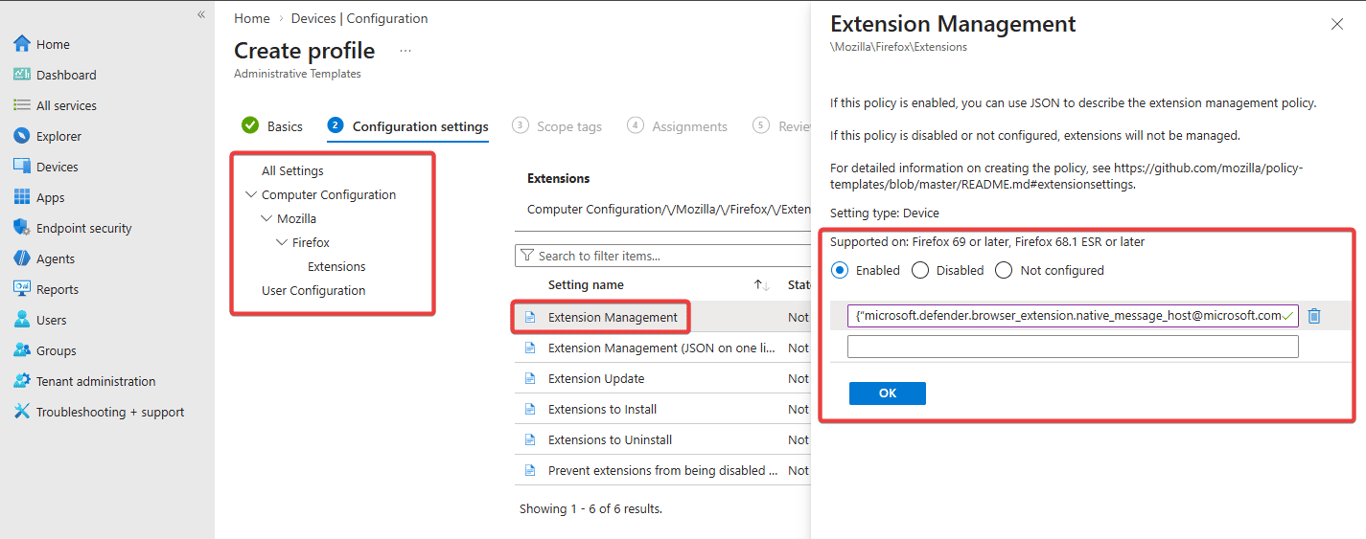Collapse the sidebar with double chevron
Image resolution: width=1366 pixels, height=539 pixels.
tap(201, 14)
